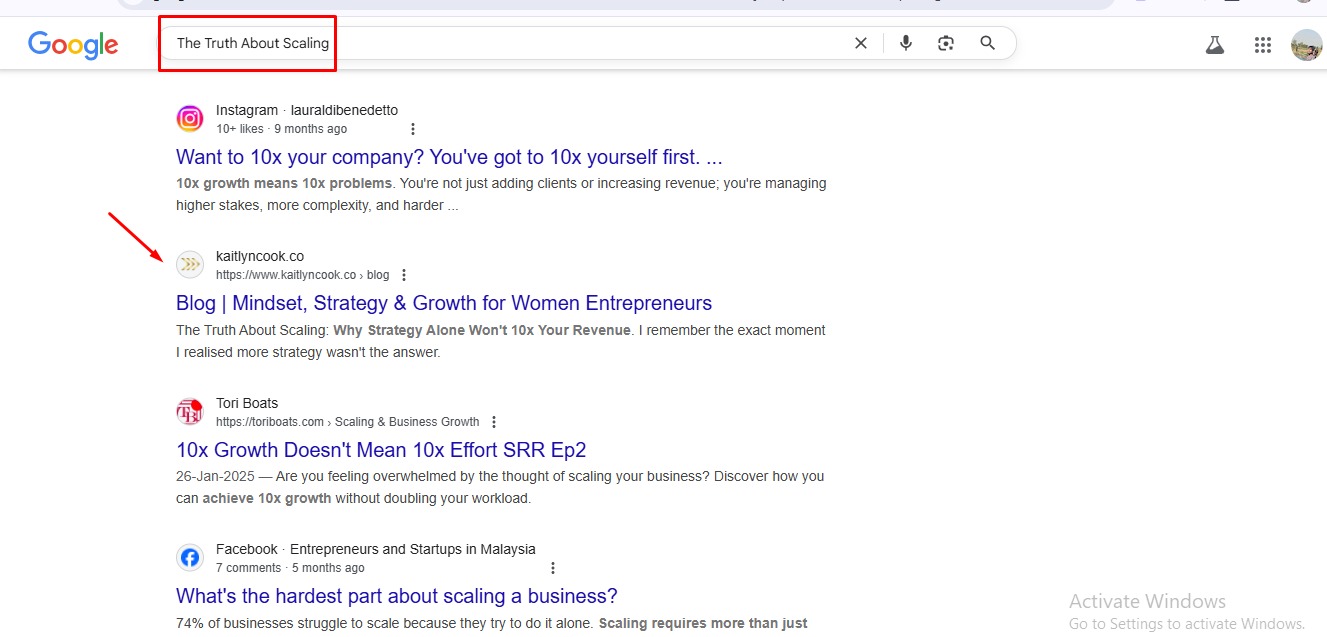Image resolution: width=1327 pixels, height=637 pixels.
Task: Click the Google logo
Action: [x=73, y=44]
